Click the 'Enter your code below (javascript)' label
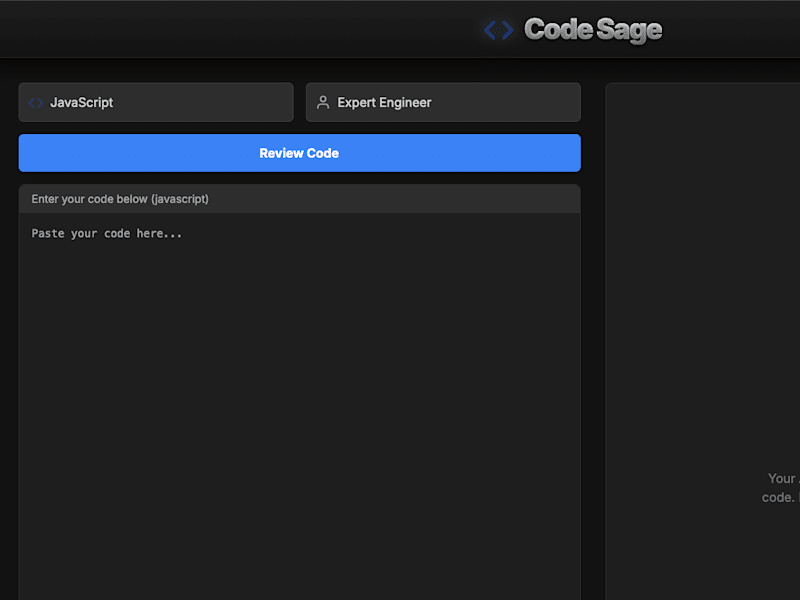This screenshot has height=600, width=800. [120, 199]
